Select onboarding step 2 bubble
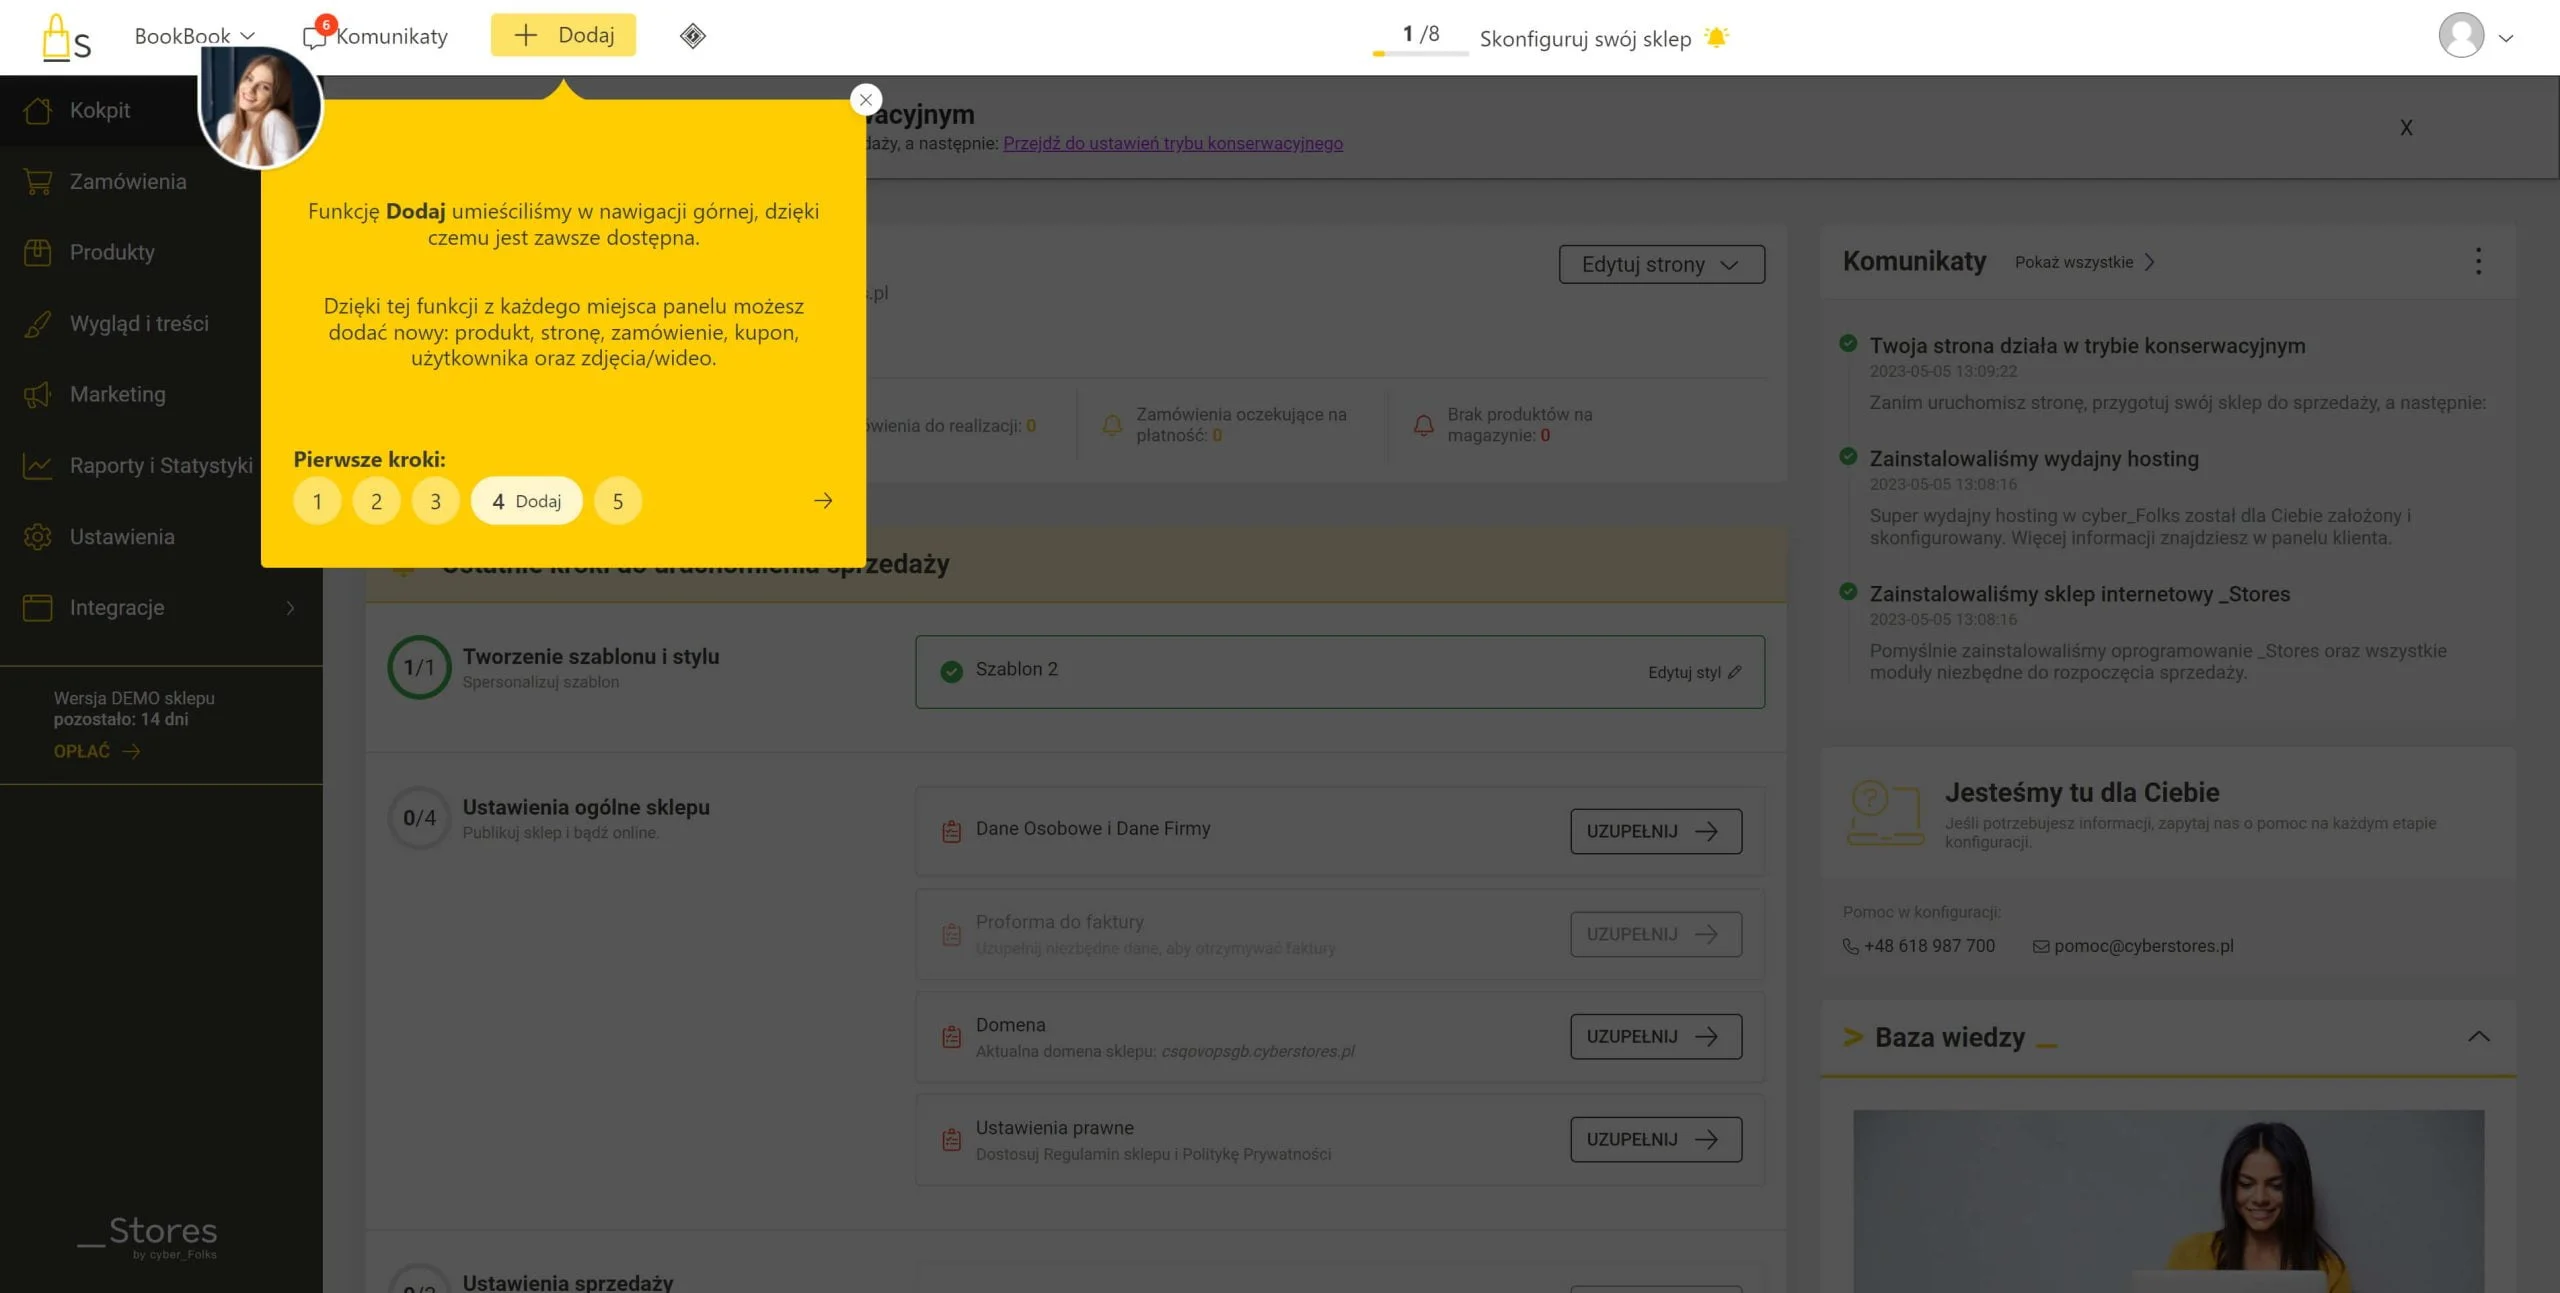This screenshot has height=1293, width=2560. point(376,501)
